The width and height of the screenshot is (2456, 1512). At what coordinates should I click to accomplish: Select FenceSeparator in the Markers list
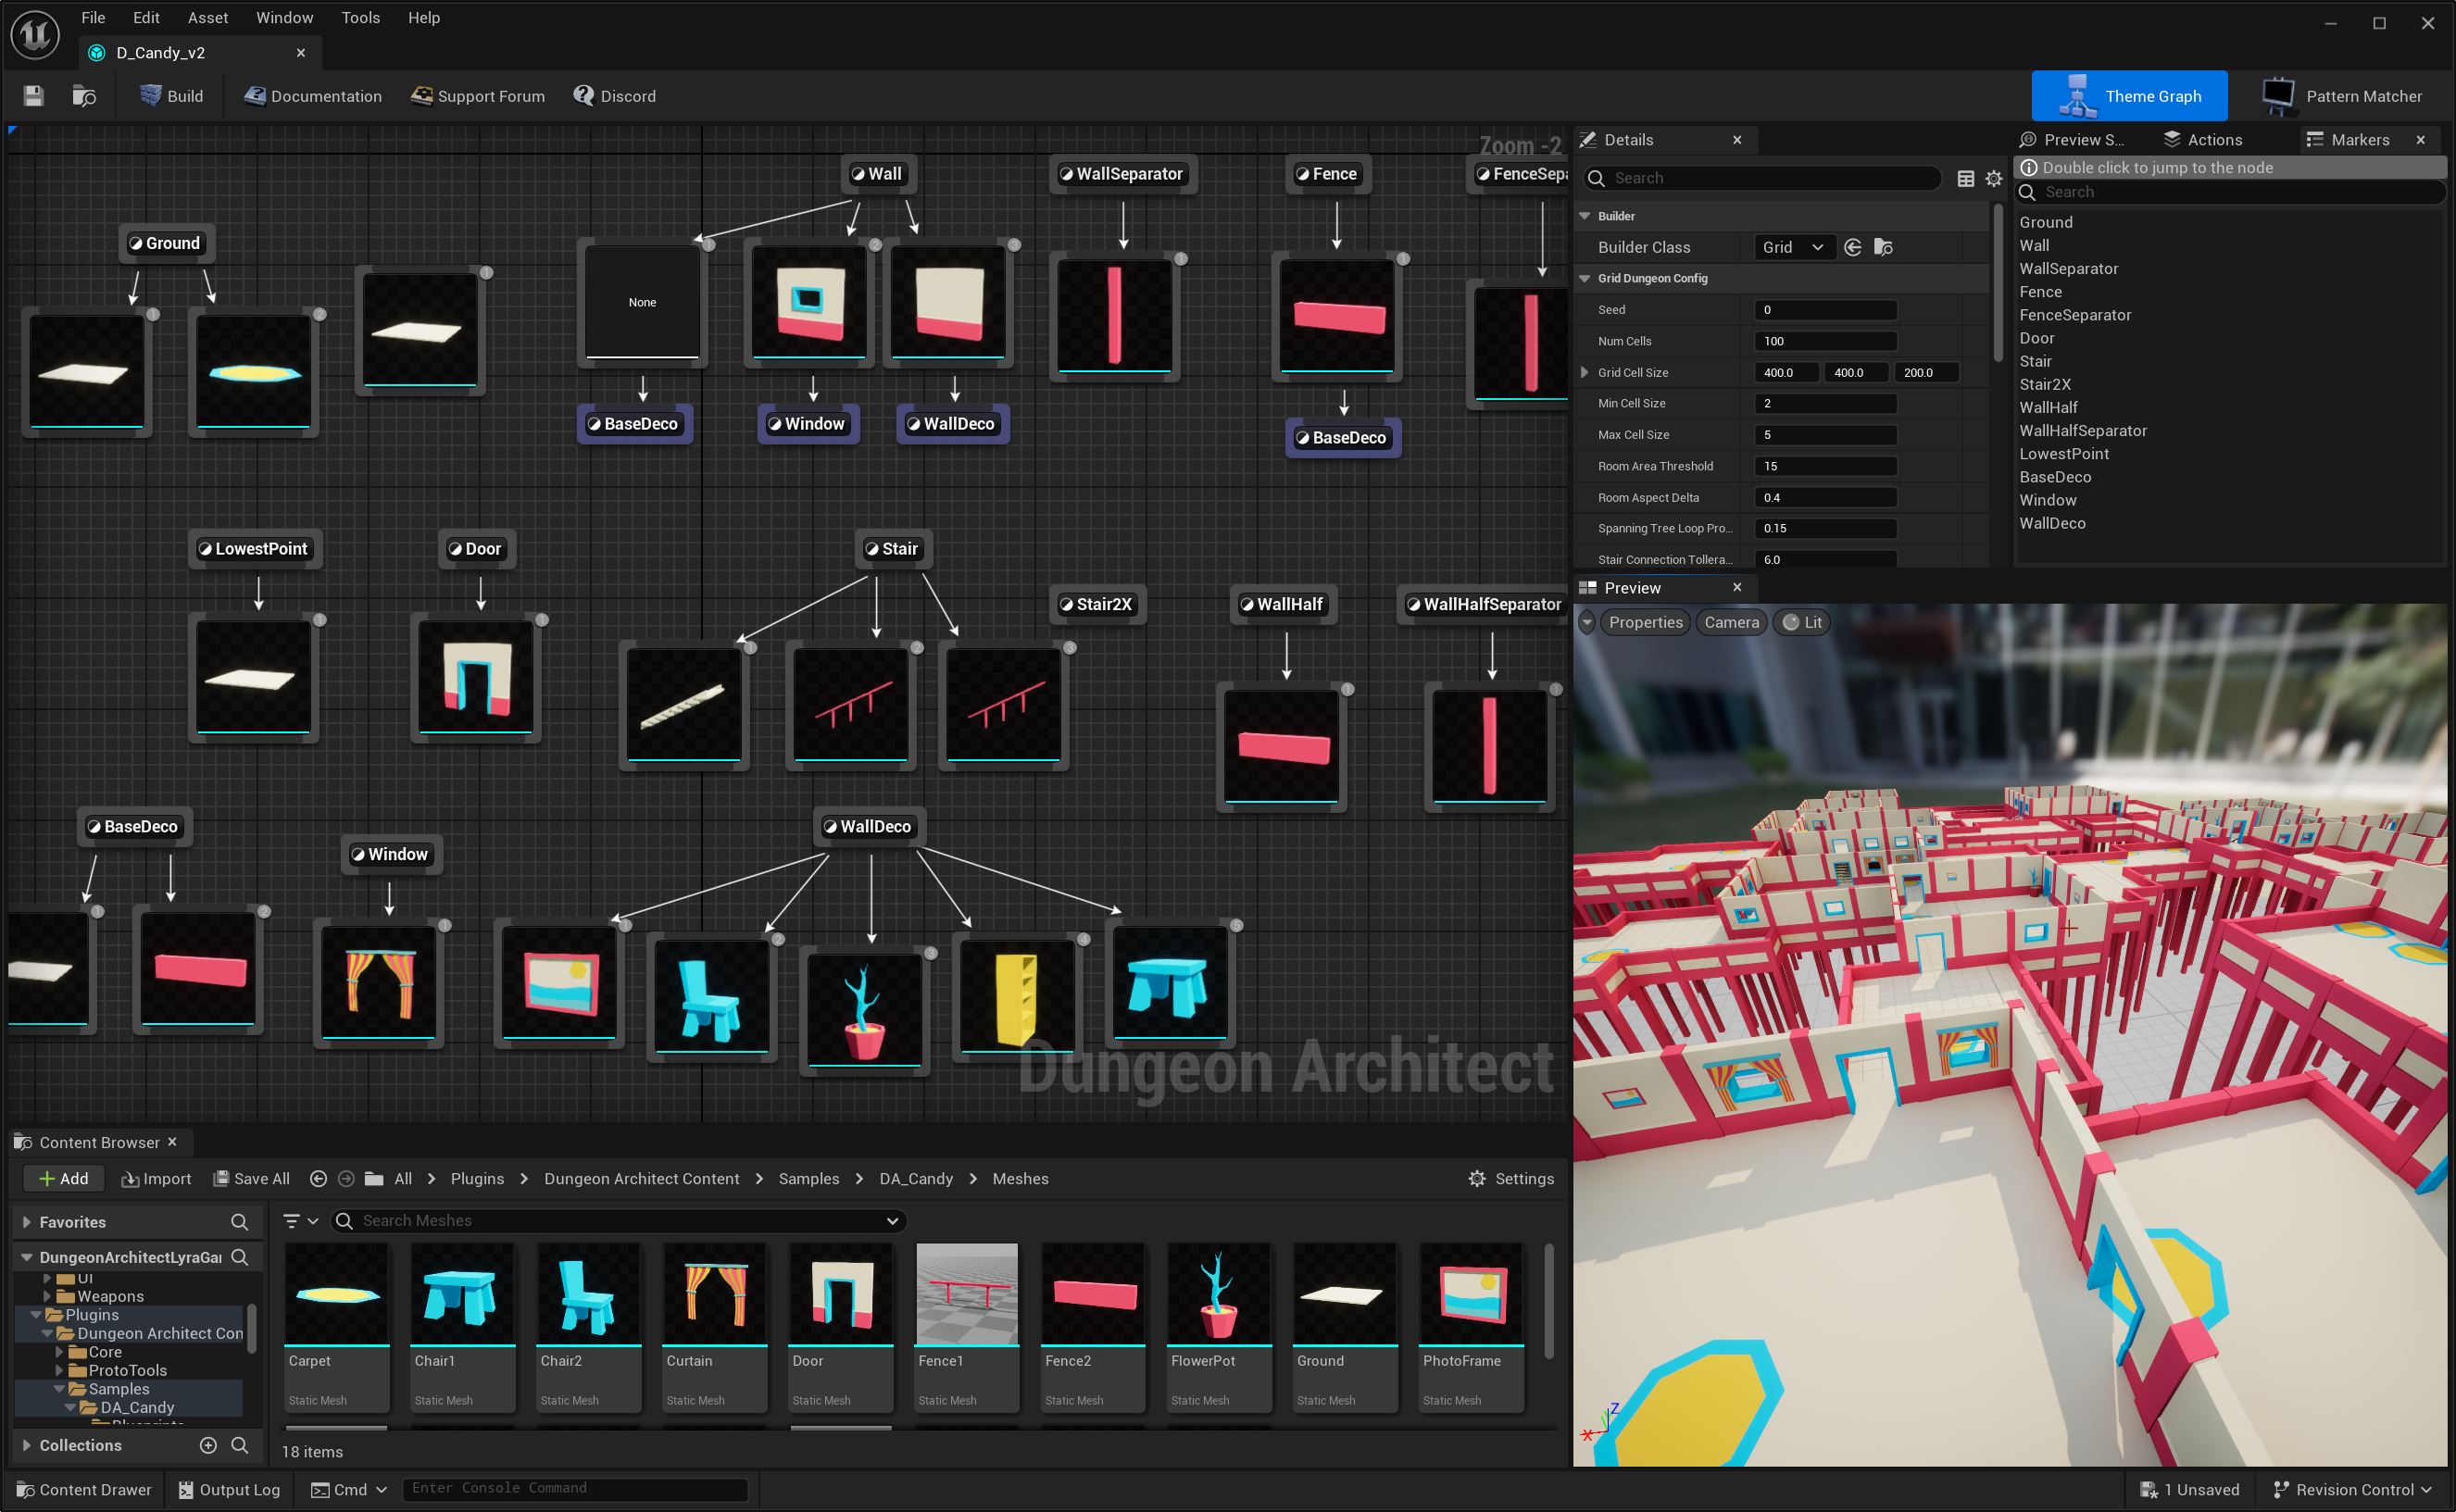coord(2075,315)
